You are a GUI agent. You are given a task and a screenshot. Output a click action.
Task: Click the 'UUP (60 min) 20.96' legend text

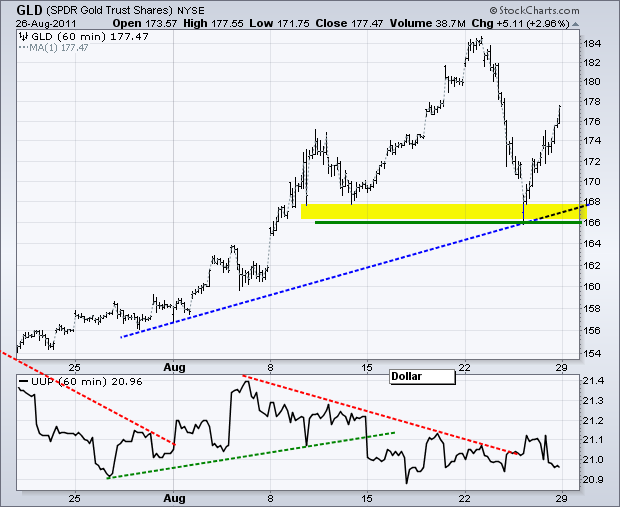(87, 382)
